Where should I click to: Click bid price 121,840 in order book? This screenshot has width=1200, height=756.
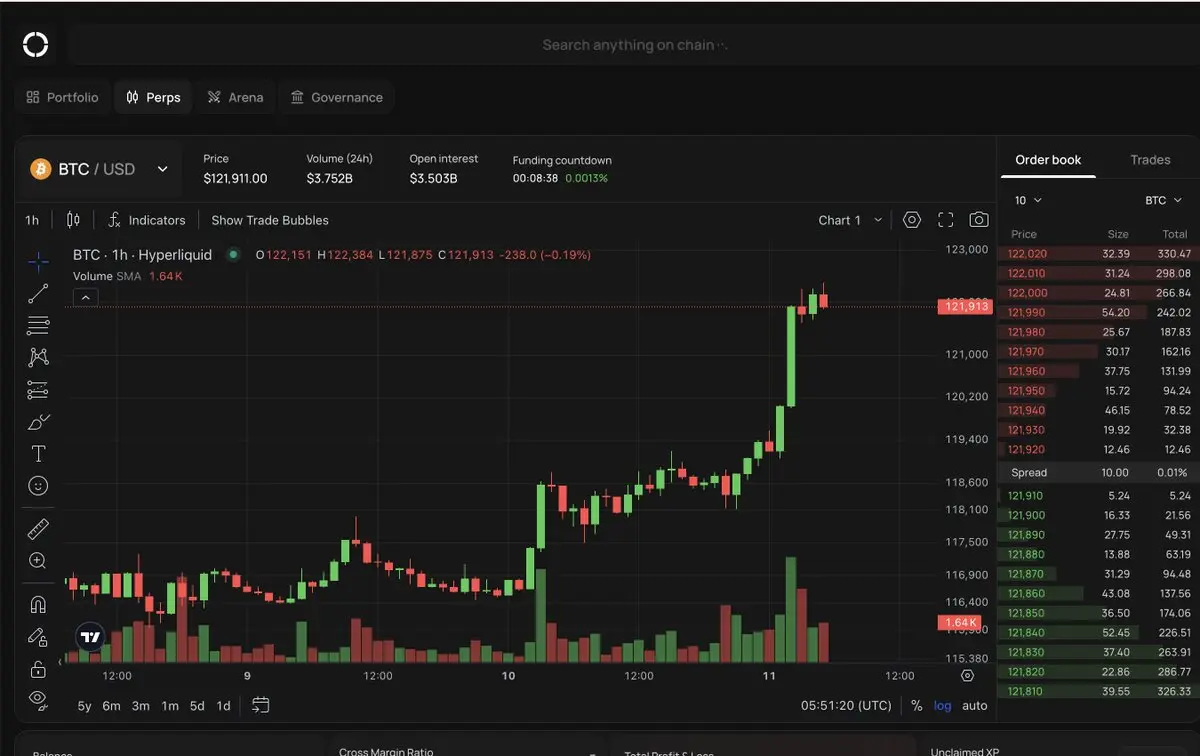point(1025,633)
